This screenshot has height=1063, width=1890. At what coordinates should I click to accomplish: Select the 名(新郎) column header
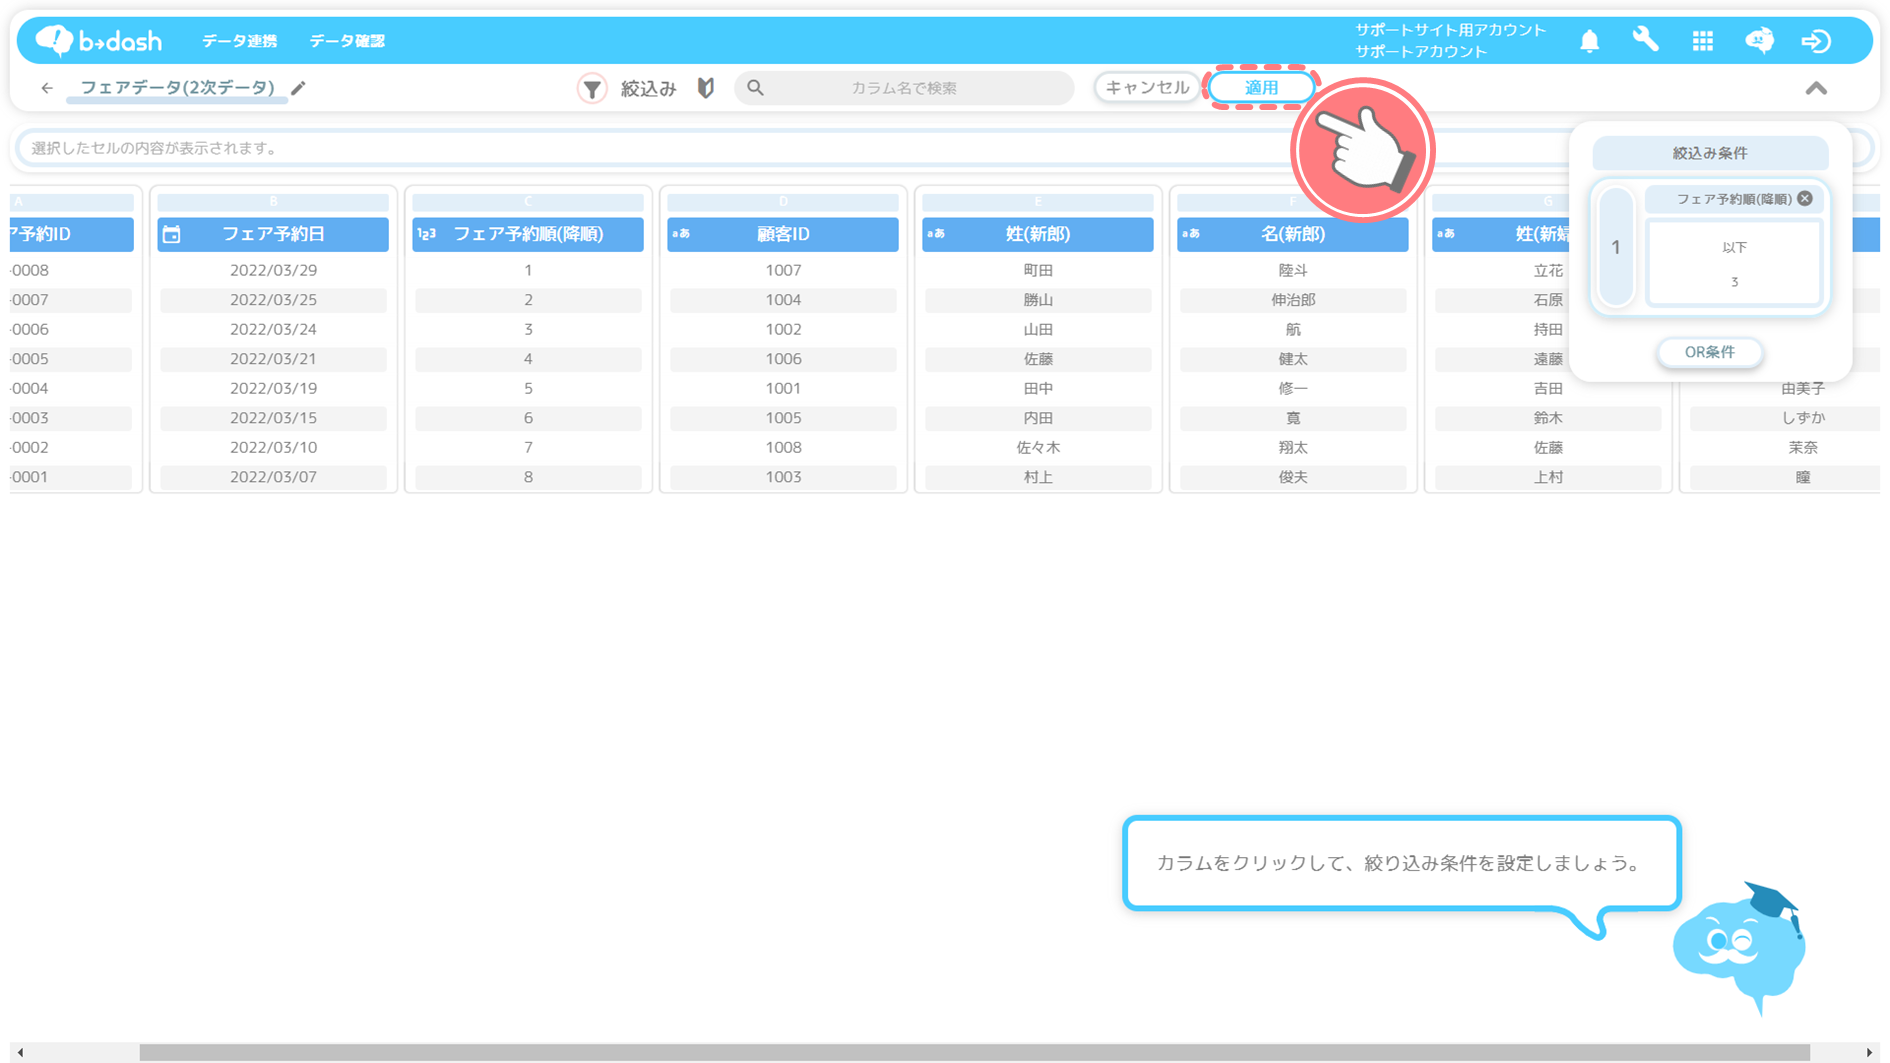click(1293, 234)
